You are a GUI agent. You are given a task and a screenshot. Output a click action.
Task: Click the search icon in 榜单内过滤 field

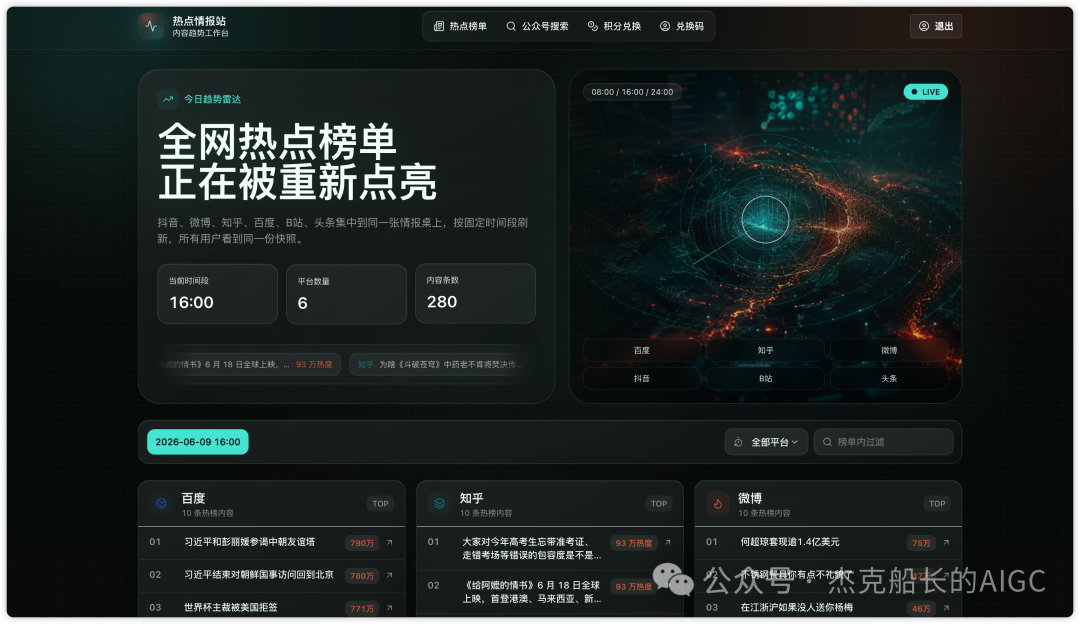827,442
